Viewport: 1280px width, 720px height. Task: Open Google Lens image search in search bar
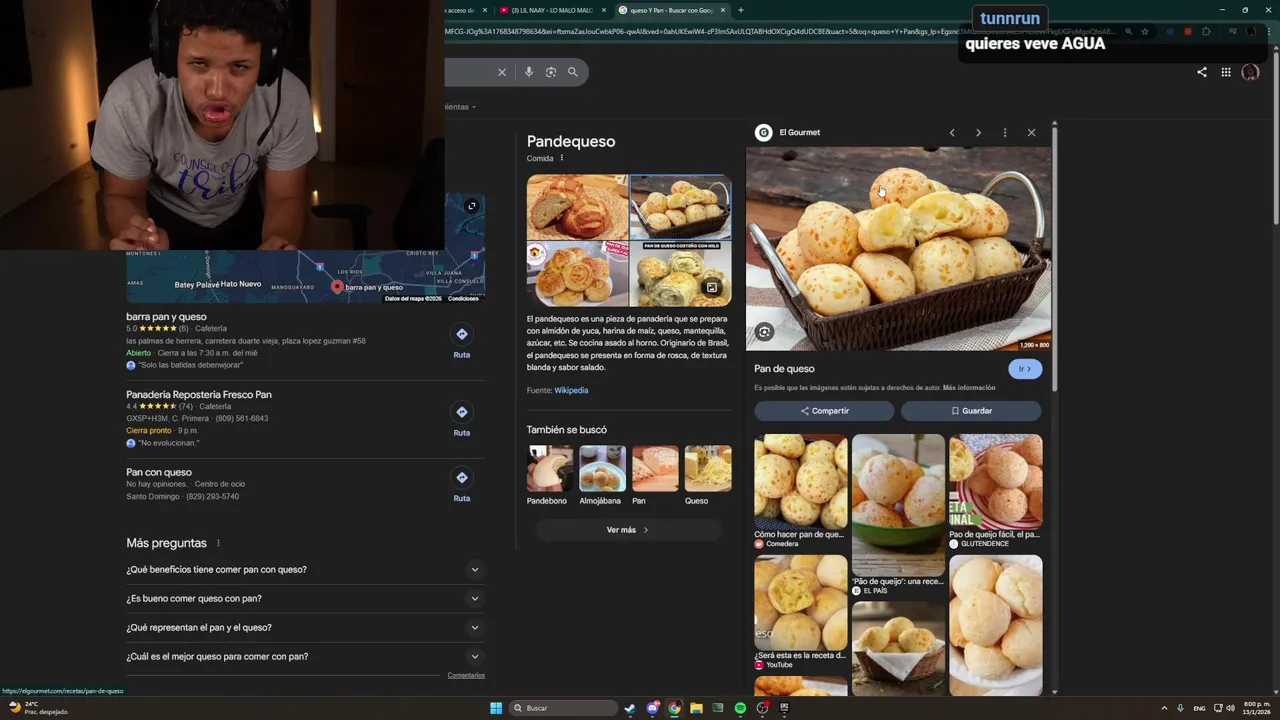coord(551,72)
